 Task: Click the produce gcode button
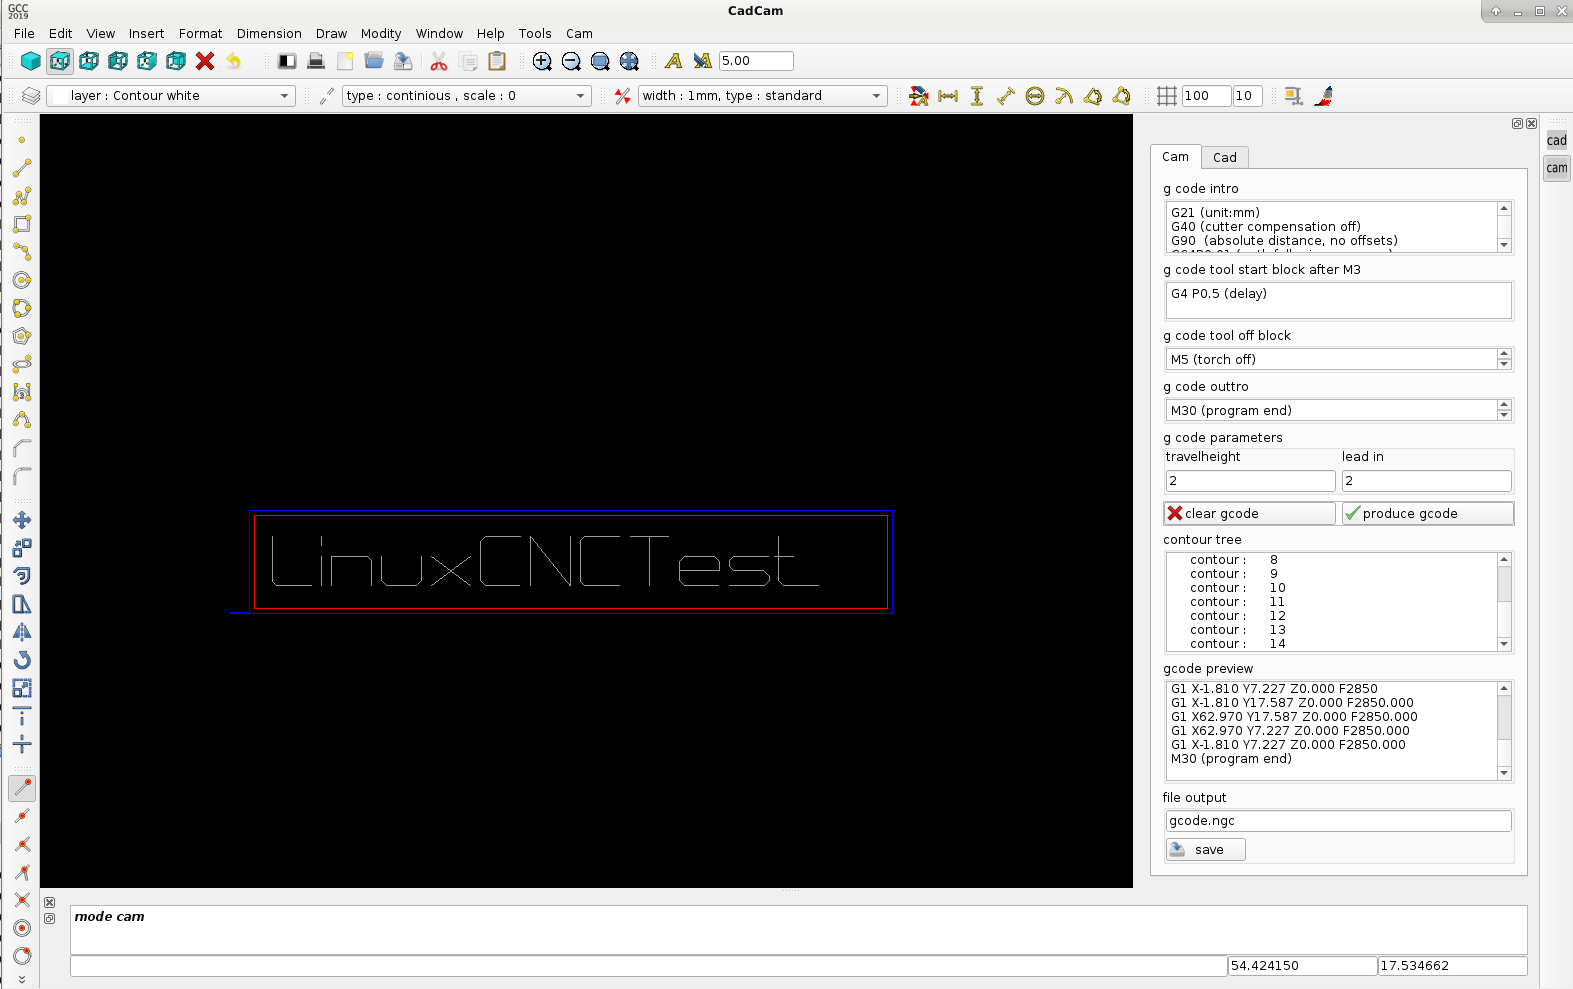click(1428, 513)
